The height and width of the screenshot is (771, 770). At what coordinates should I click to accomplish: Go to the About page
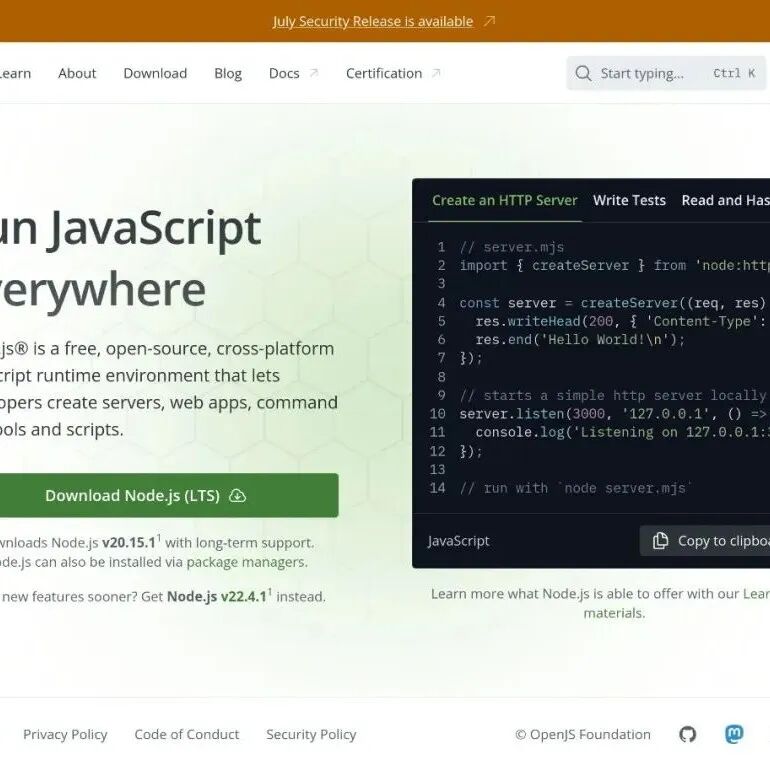[77, 73]
